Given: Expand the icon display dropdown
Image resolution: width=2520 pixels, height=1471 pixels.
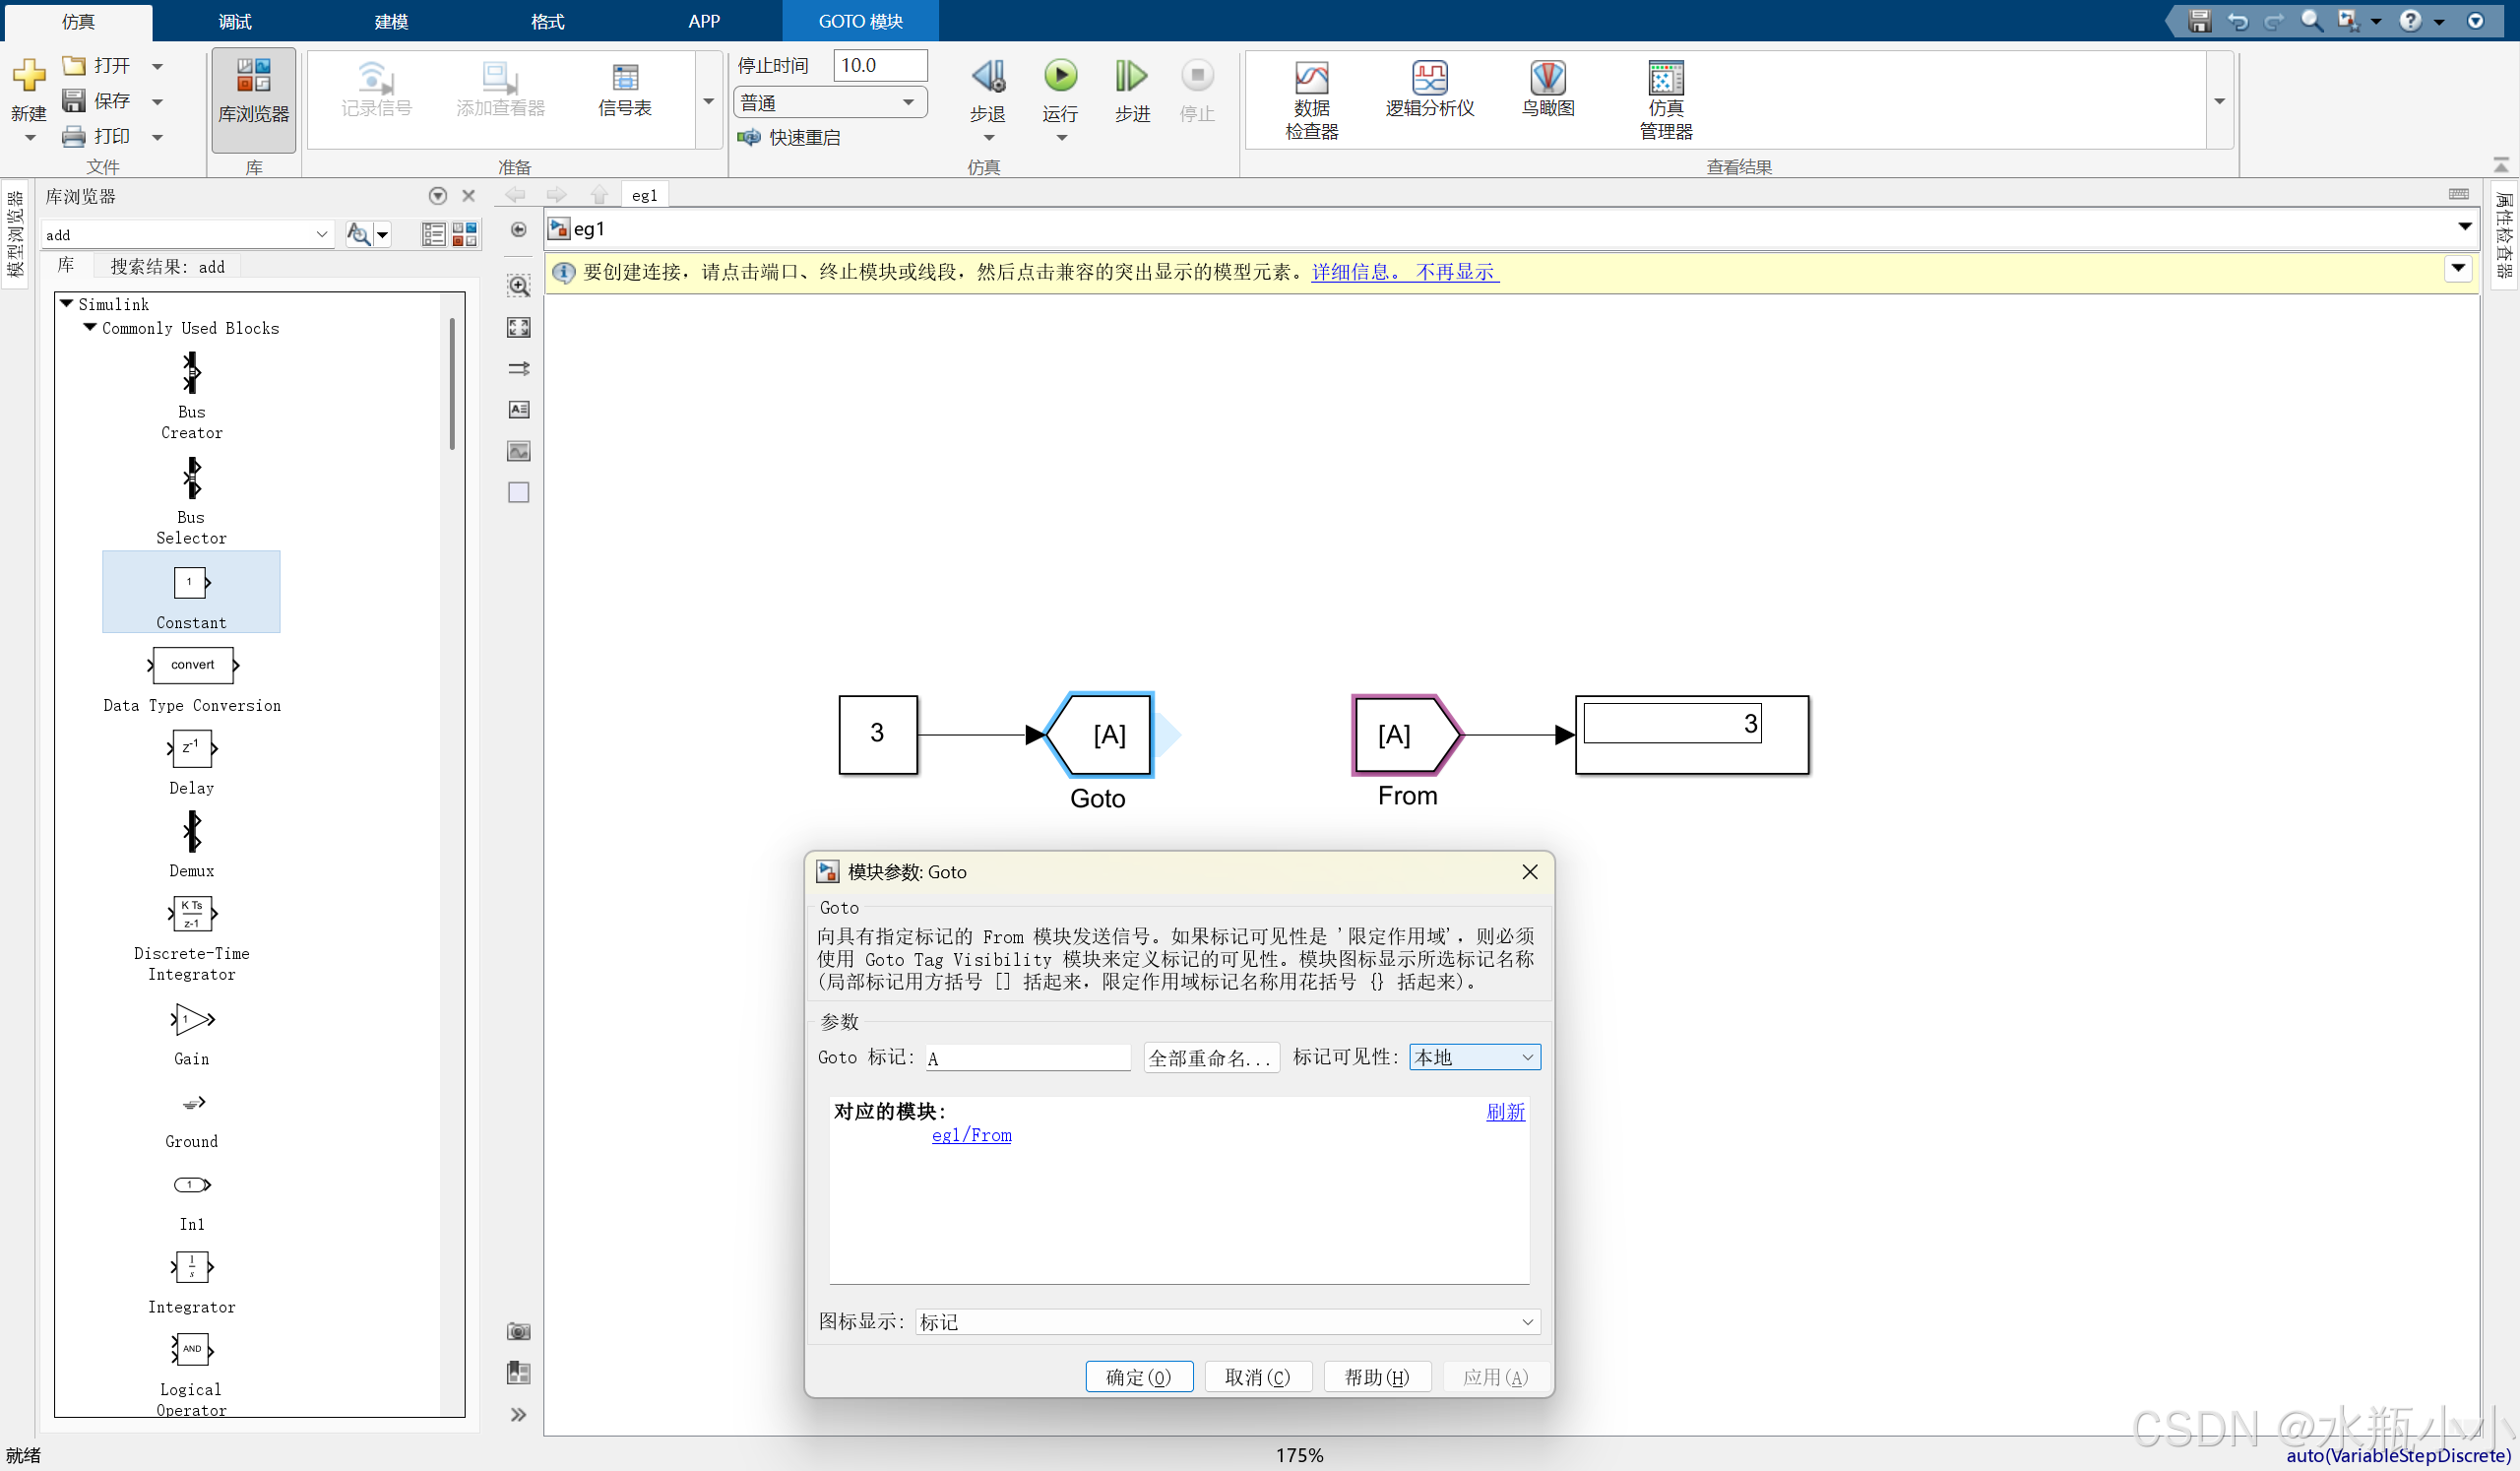Looking at the screenshot, I should click(1226, 1322).
